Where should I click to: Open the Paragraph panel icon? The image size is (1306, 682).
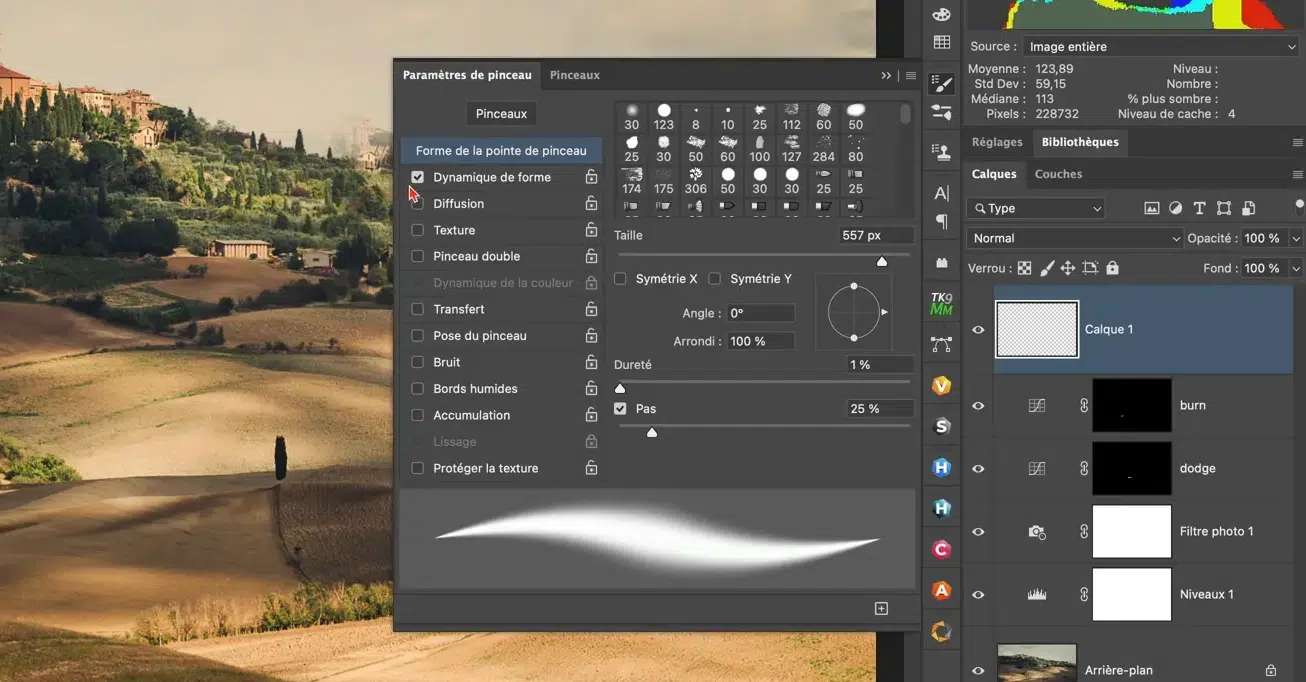pos(941,221)
